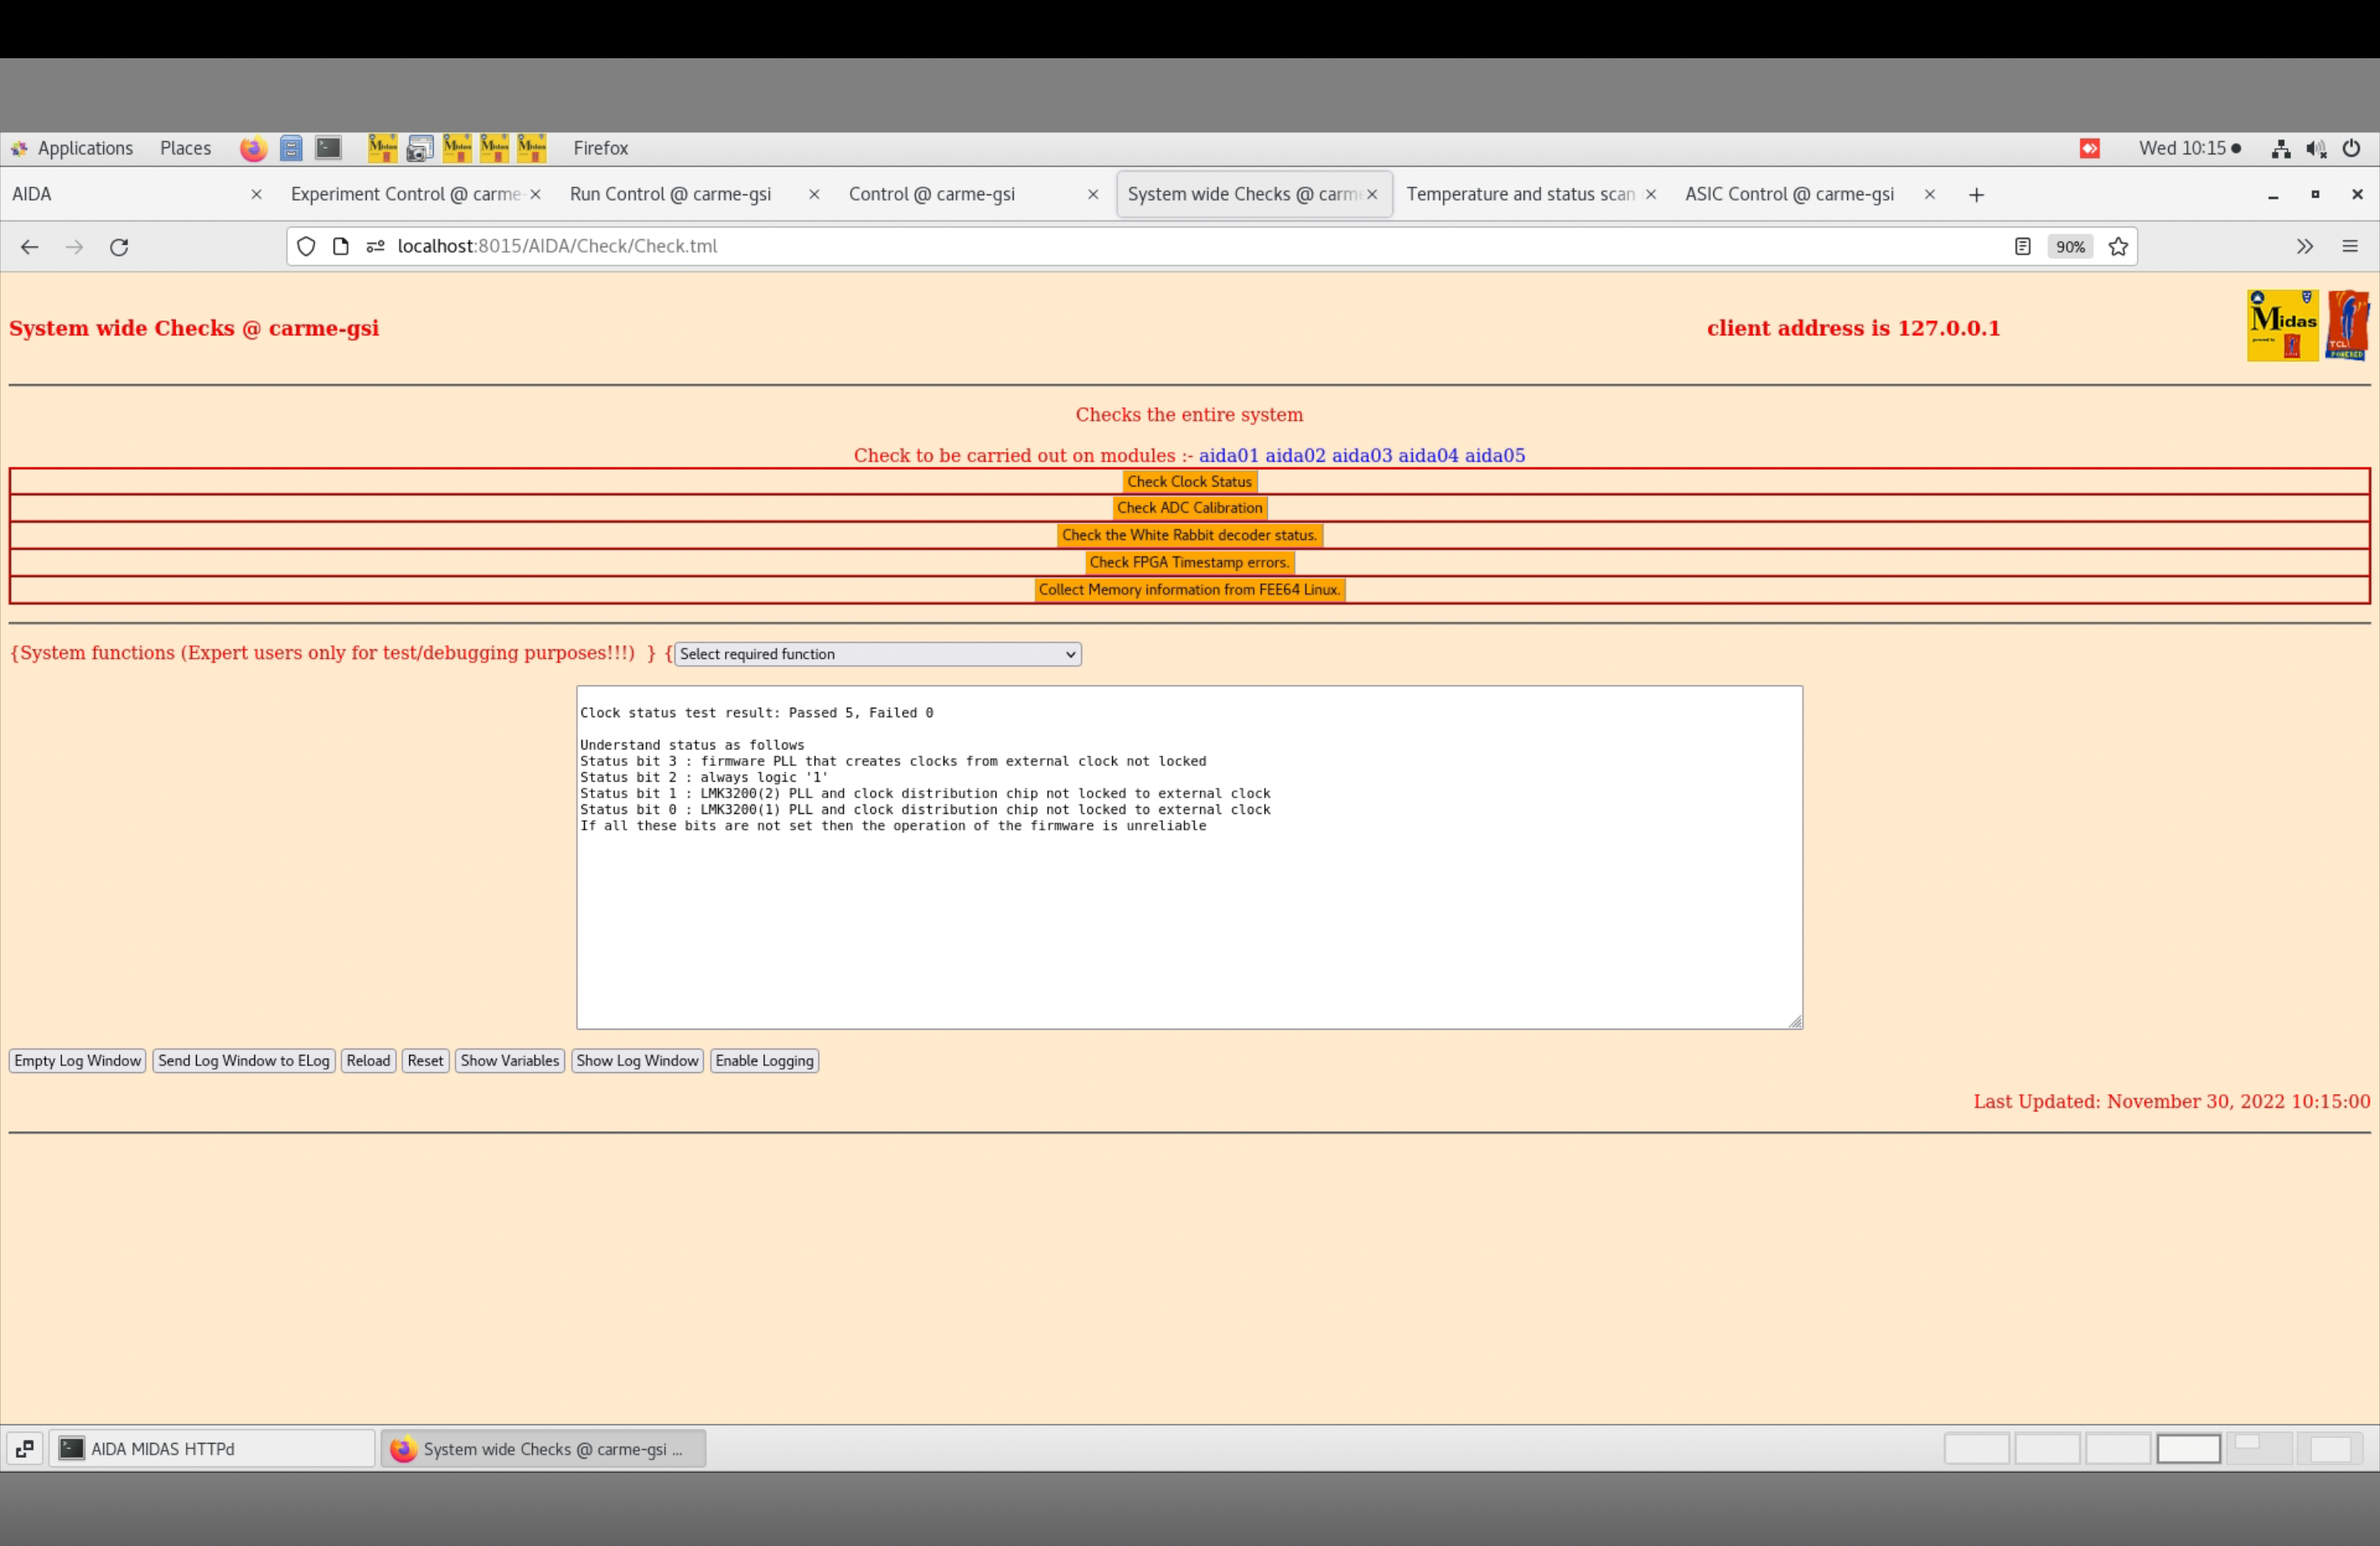Click the Midas logo icon
This screenshot has width=2380, height=1546.
2282,326
